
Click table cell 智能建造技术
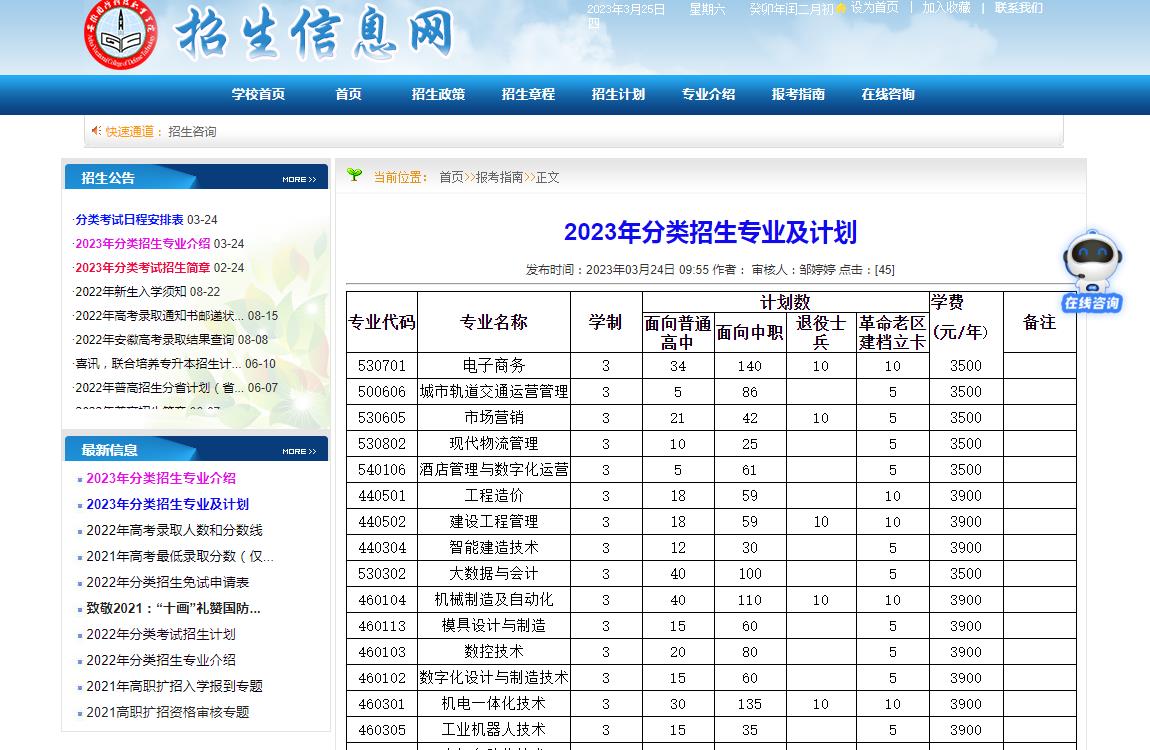pyautogui.click(x=494, y=548)
